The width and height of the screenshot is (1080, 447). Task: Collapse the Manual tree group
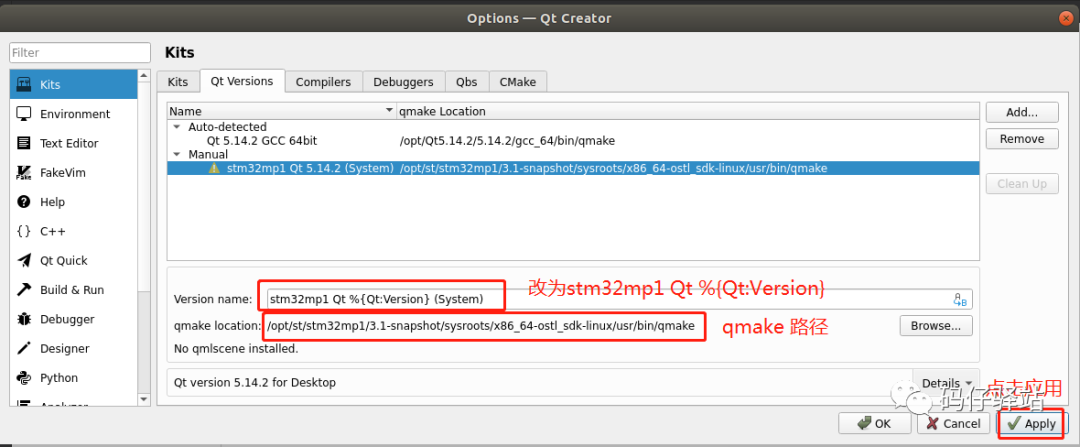click(x=177, y=155)
